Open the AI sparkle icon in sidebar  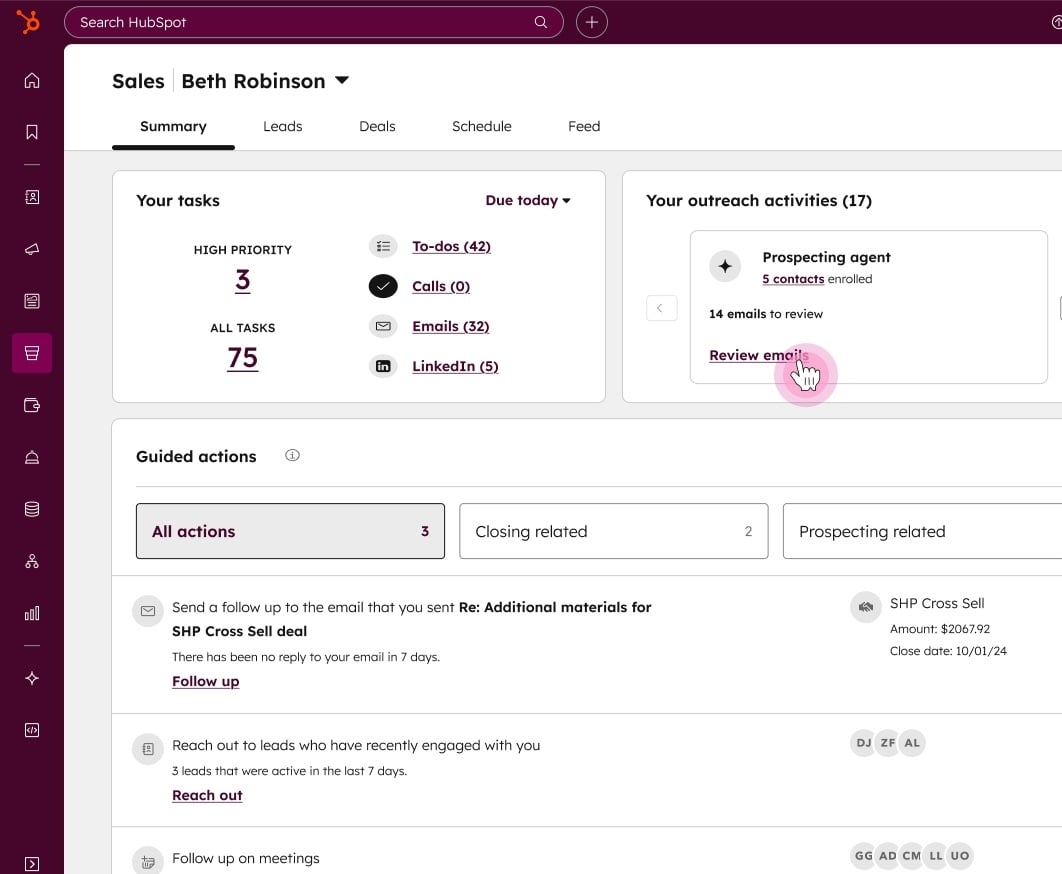coord(32,678)
